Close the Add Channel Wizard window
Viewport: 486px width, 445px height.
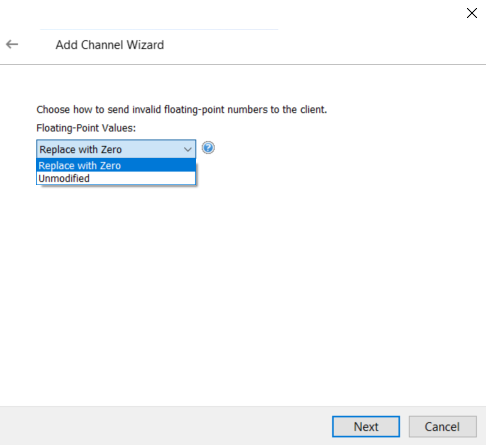[x=472, y=13]
